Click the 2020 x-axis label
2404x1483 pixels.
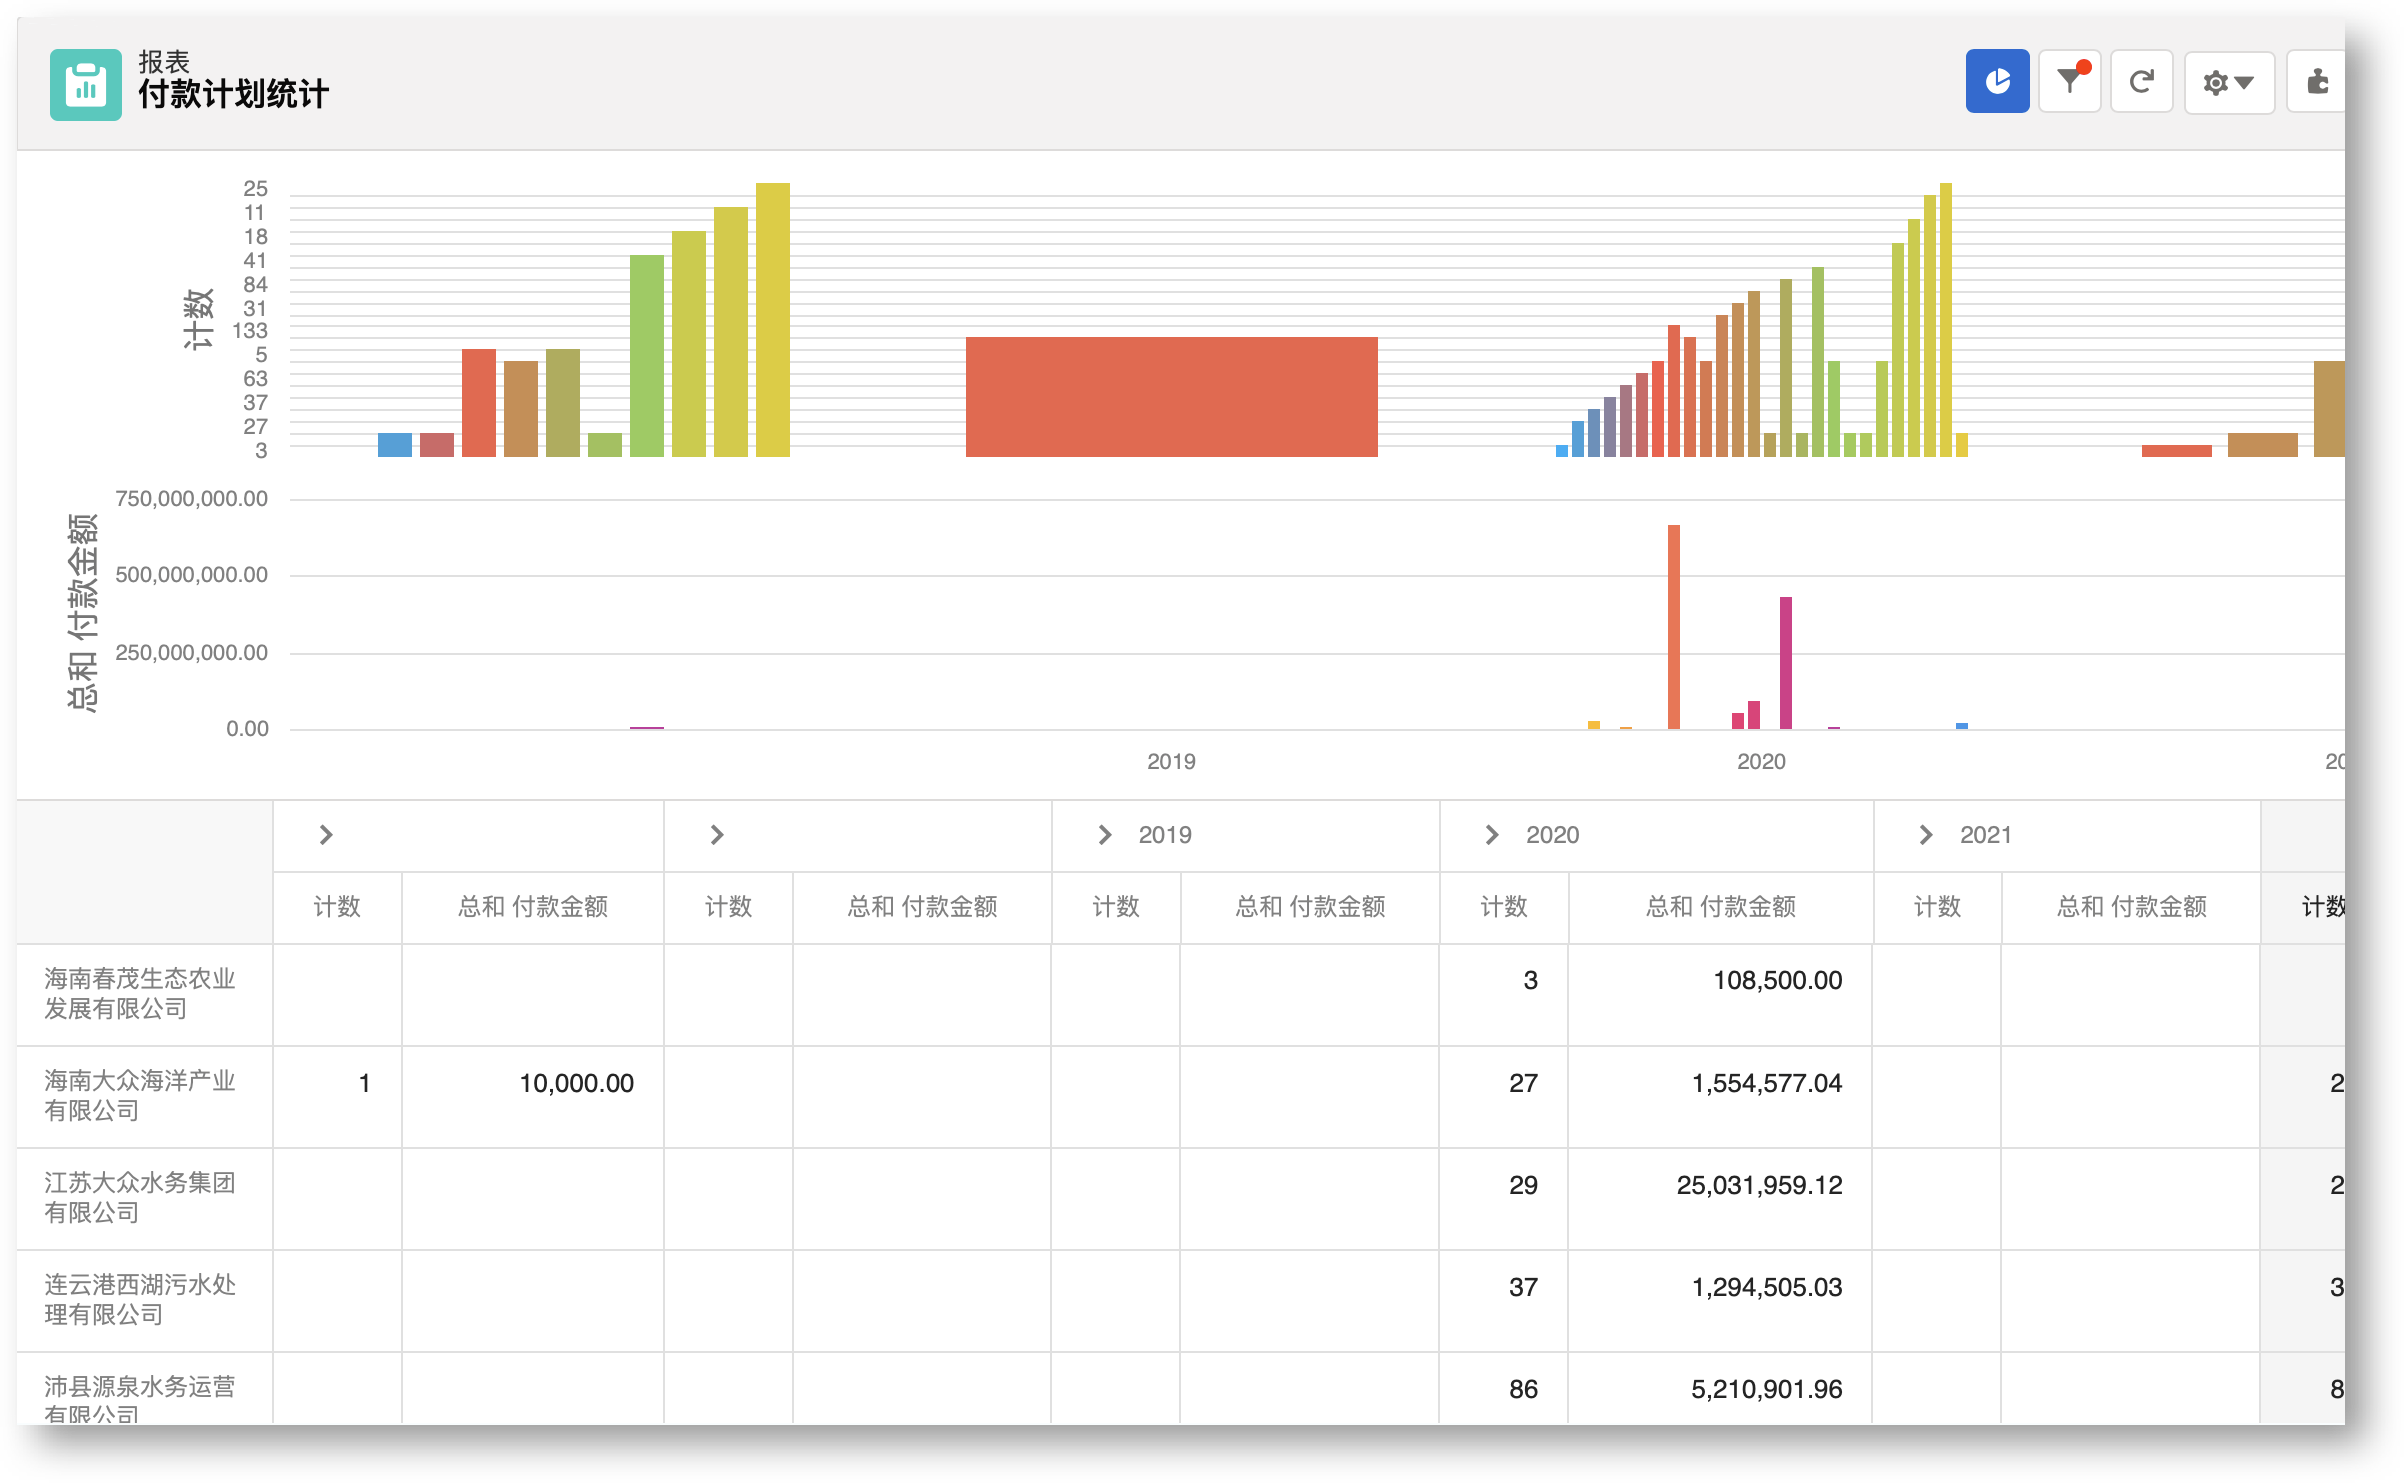tap(1760, 762)
